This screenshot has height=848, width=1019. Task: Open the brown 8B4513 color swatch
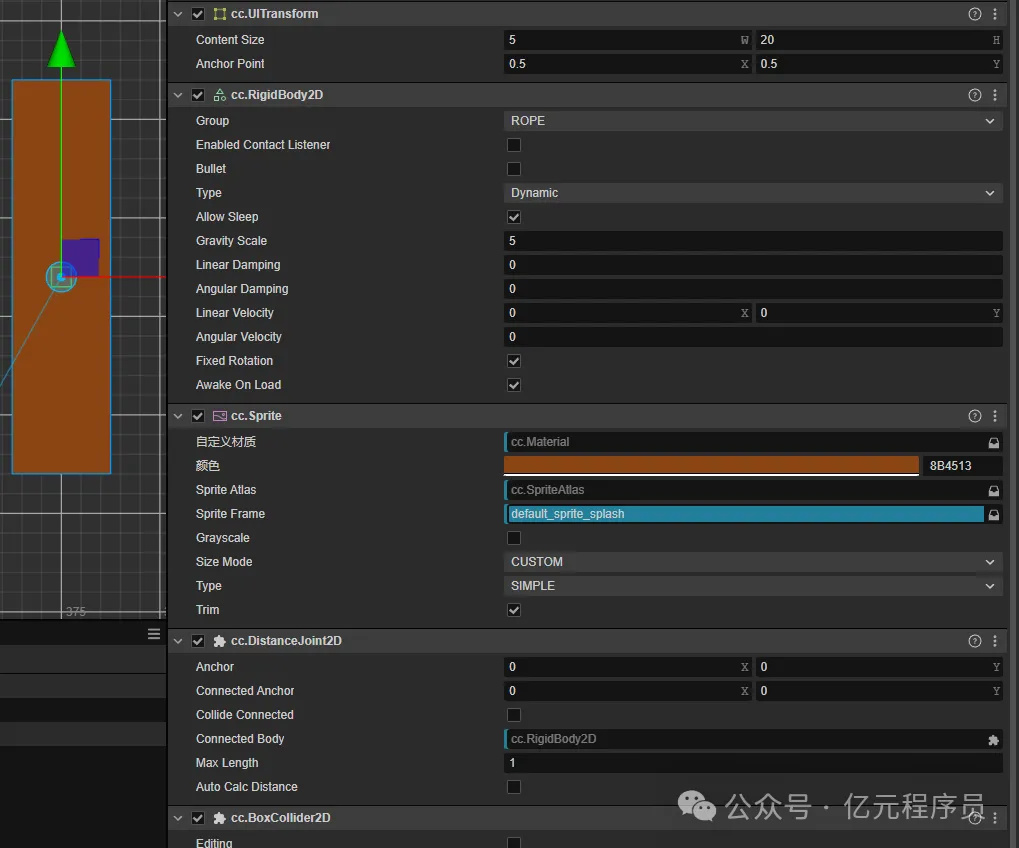point(710,465)
